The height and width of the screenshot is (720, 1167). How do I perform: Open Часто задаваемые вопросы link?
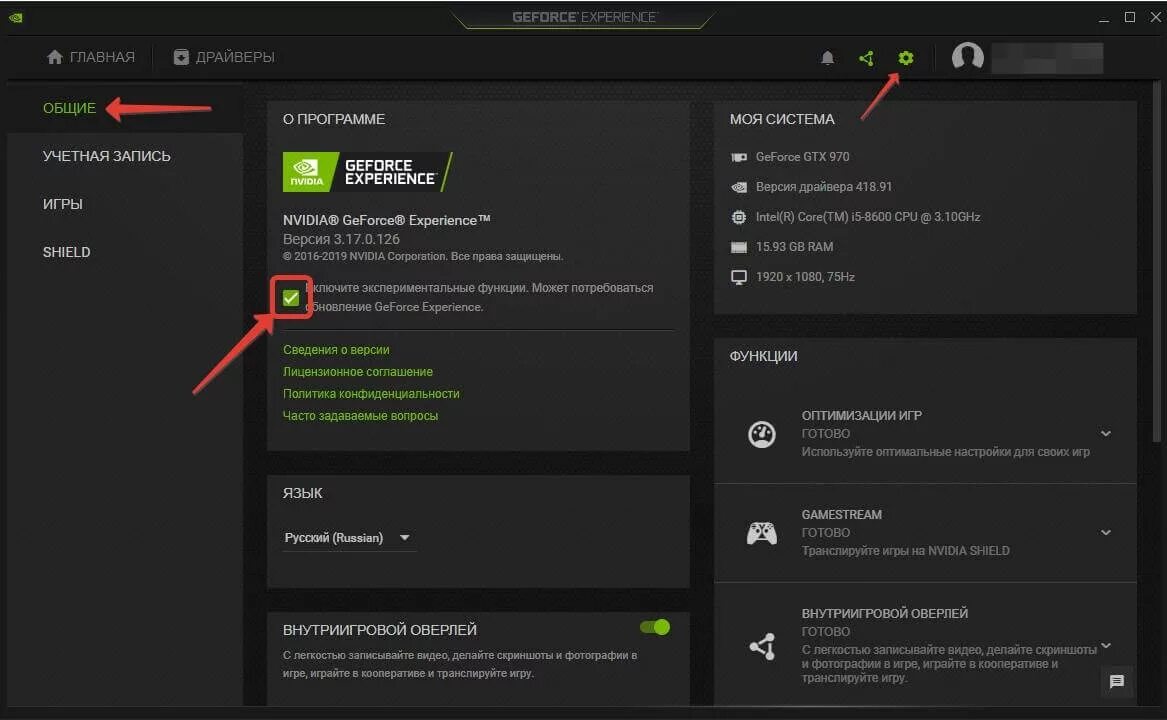360,415
